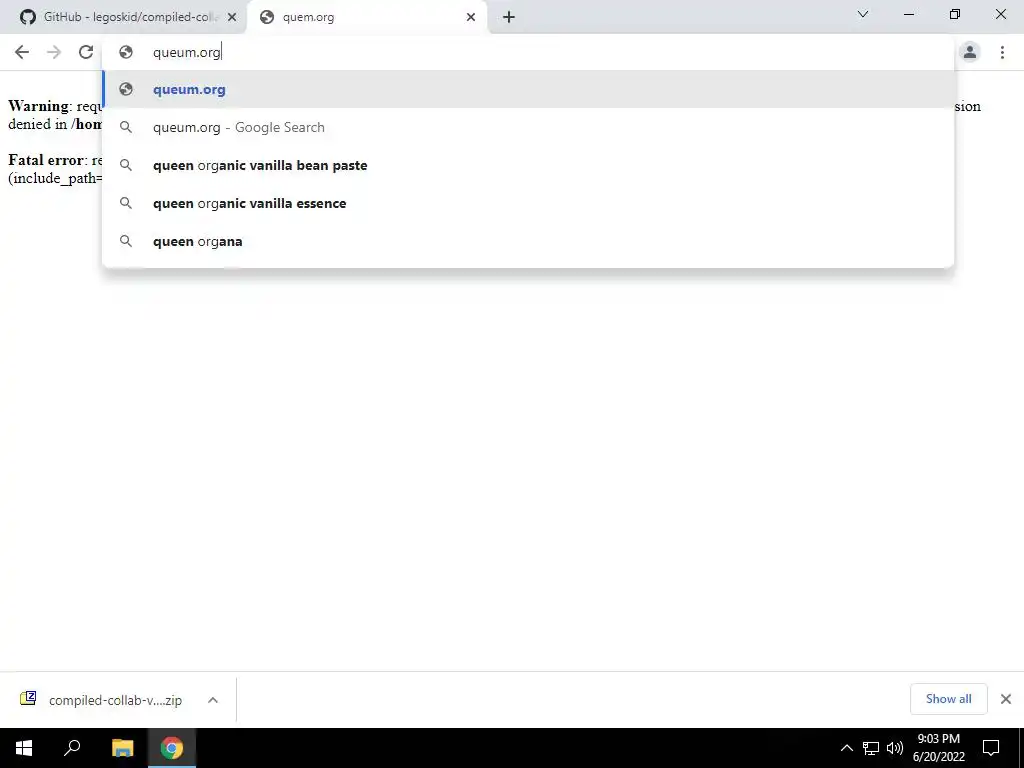The image size is (1024, 768).
Task: Show hidden system tray icons
Action: pyautogui.click(x=846, y=748)
